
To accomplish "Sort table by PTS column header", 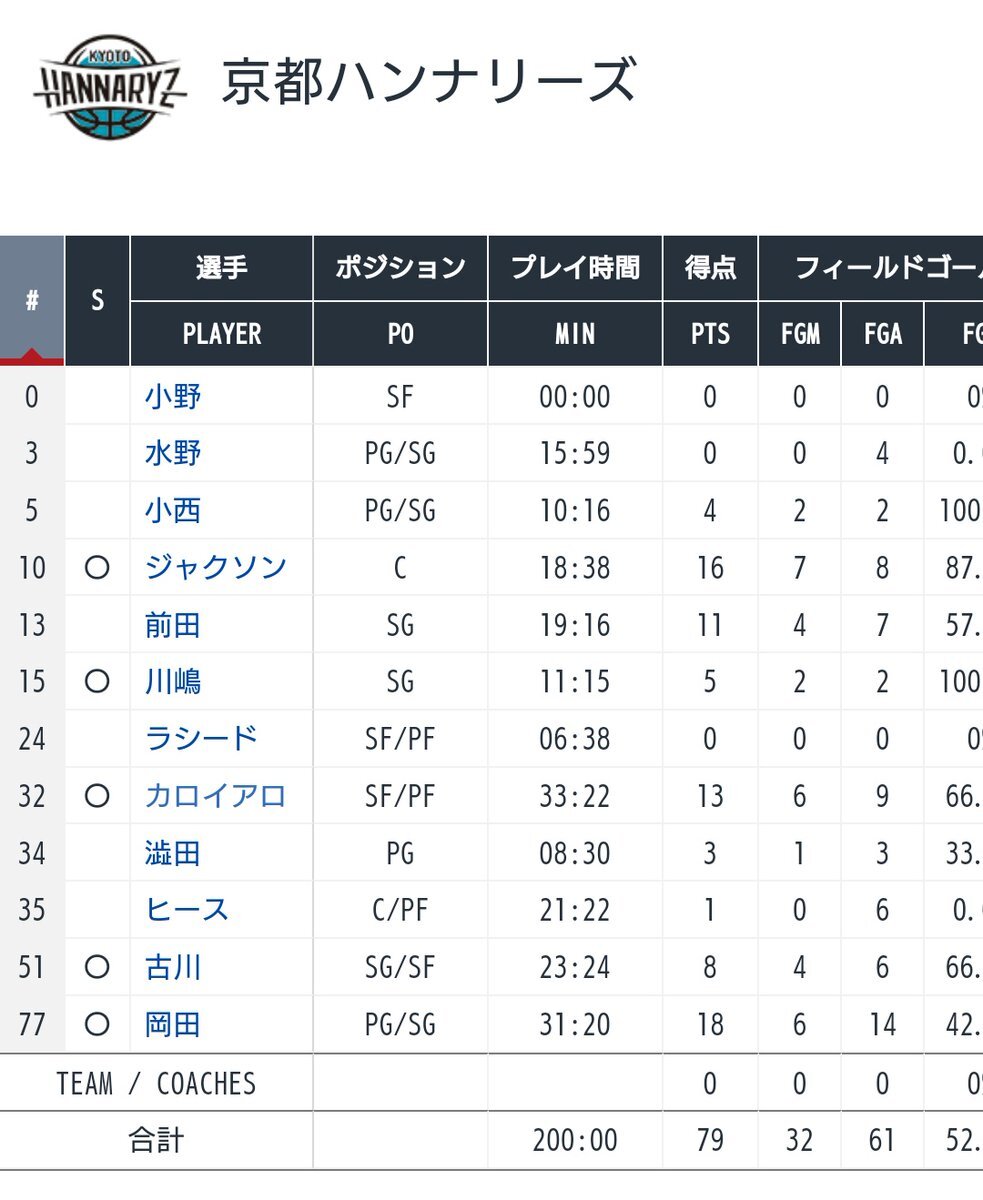I will tap(710, 334).
